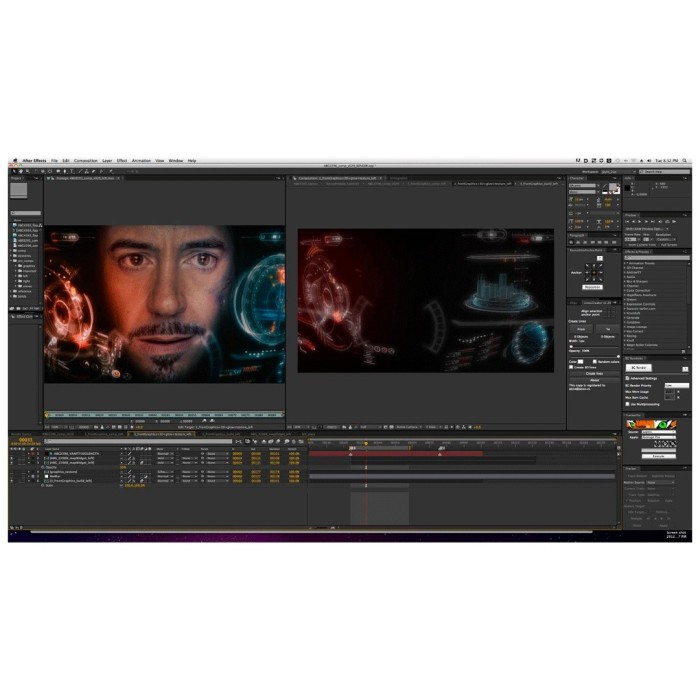Go to last frame in Preview panel
The height and width of the screenshot is (700, 700).
653,221
